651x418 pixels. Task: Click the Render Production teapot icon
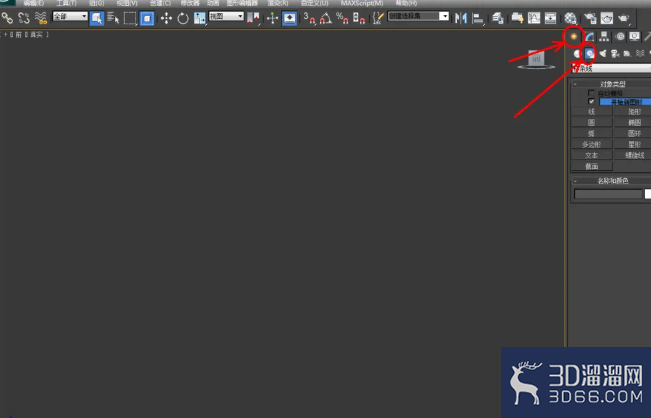pyautogui.click(x=624, y=18)
